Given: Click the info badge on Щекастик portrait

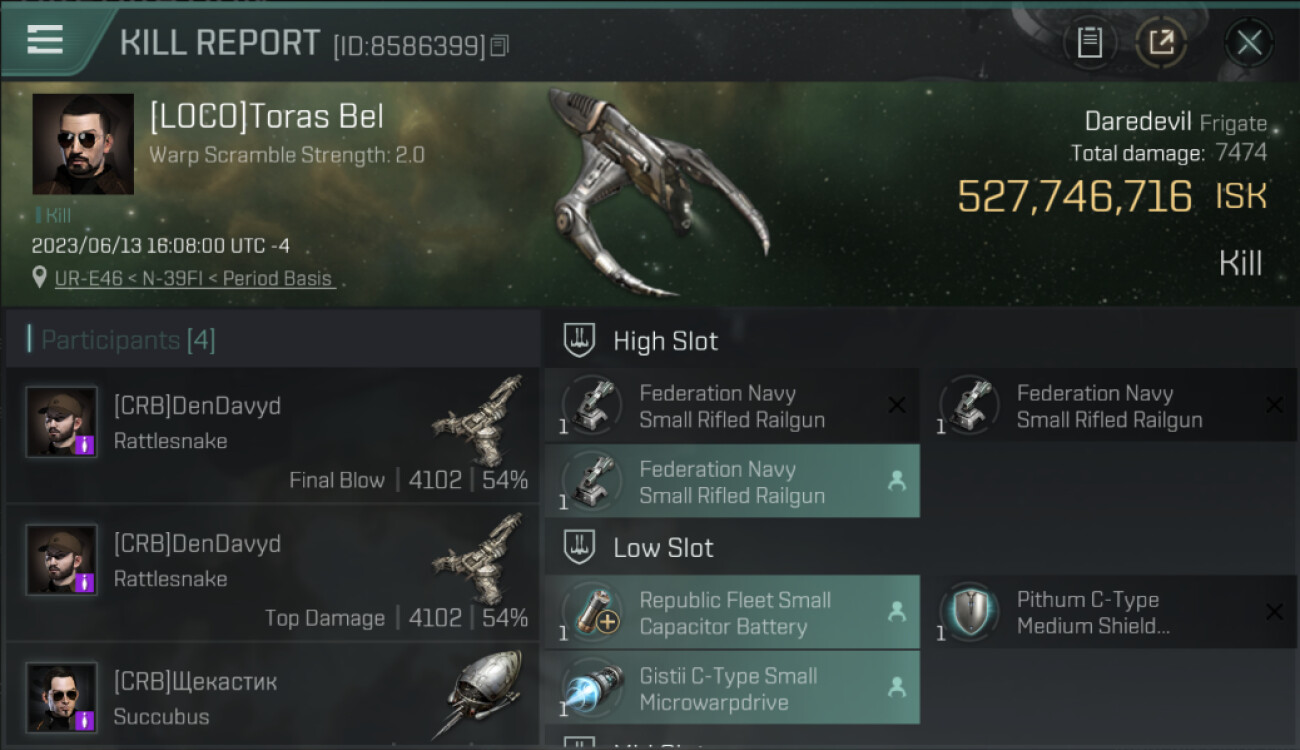Looking at the screenshot, I should pos(86,719).
